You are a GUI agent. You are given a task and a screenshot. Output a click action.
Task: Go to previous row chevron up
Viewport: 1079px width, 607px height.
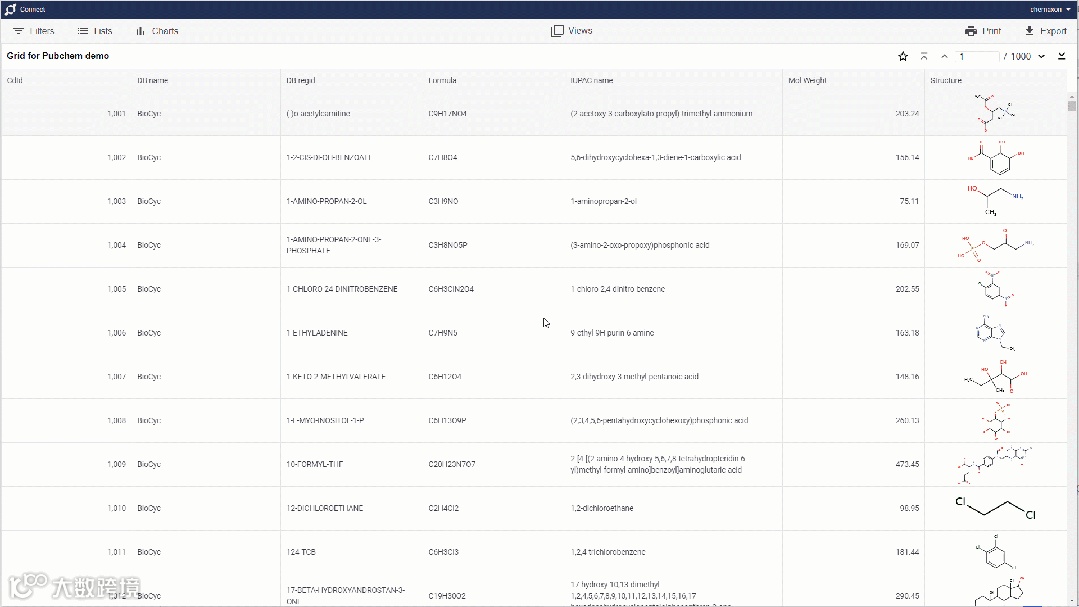point(944,56)
